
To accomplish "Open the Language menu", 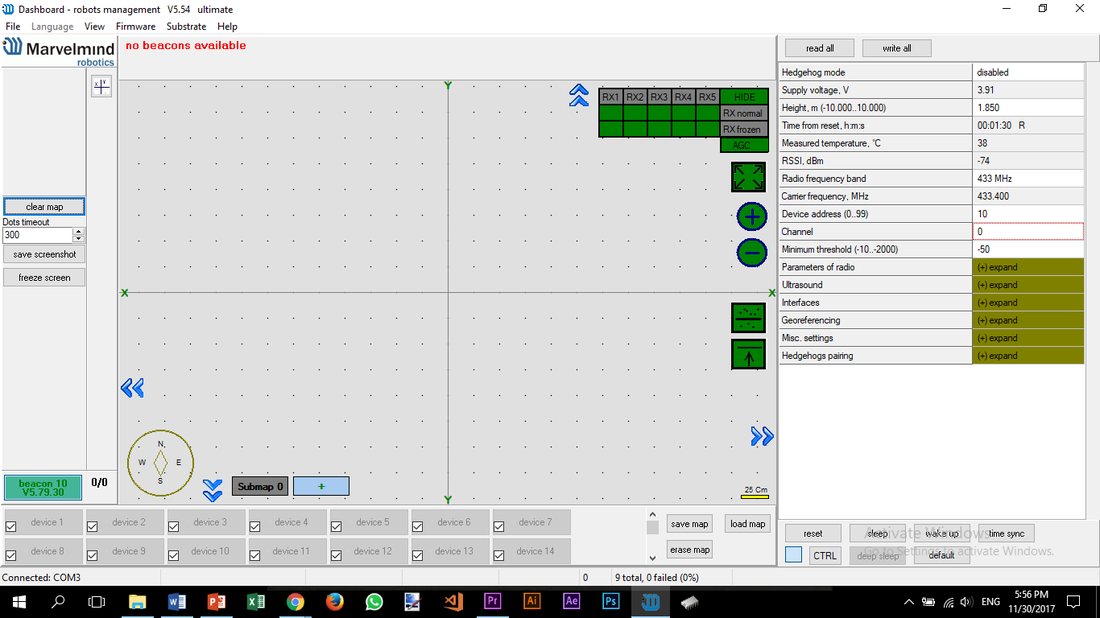I will click(52, 26).
